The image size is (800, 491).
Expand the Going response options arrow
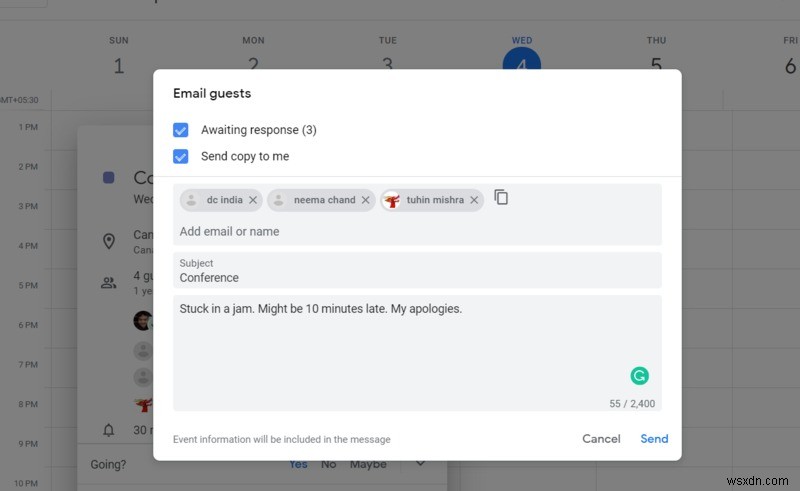pyautogui.click(x=420, y=464)
